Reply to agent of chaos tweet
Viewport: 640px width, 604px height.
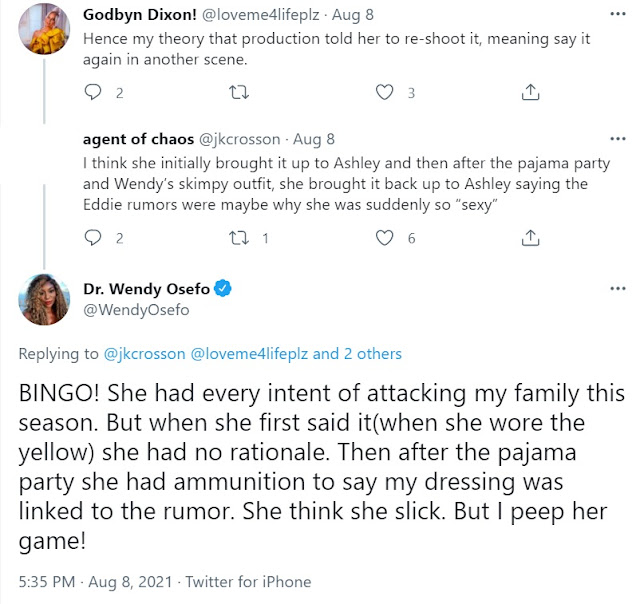tap(93, 238)
